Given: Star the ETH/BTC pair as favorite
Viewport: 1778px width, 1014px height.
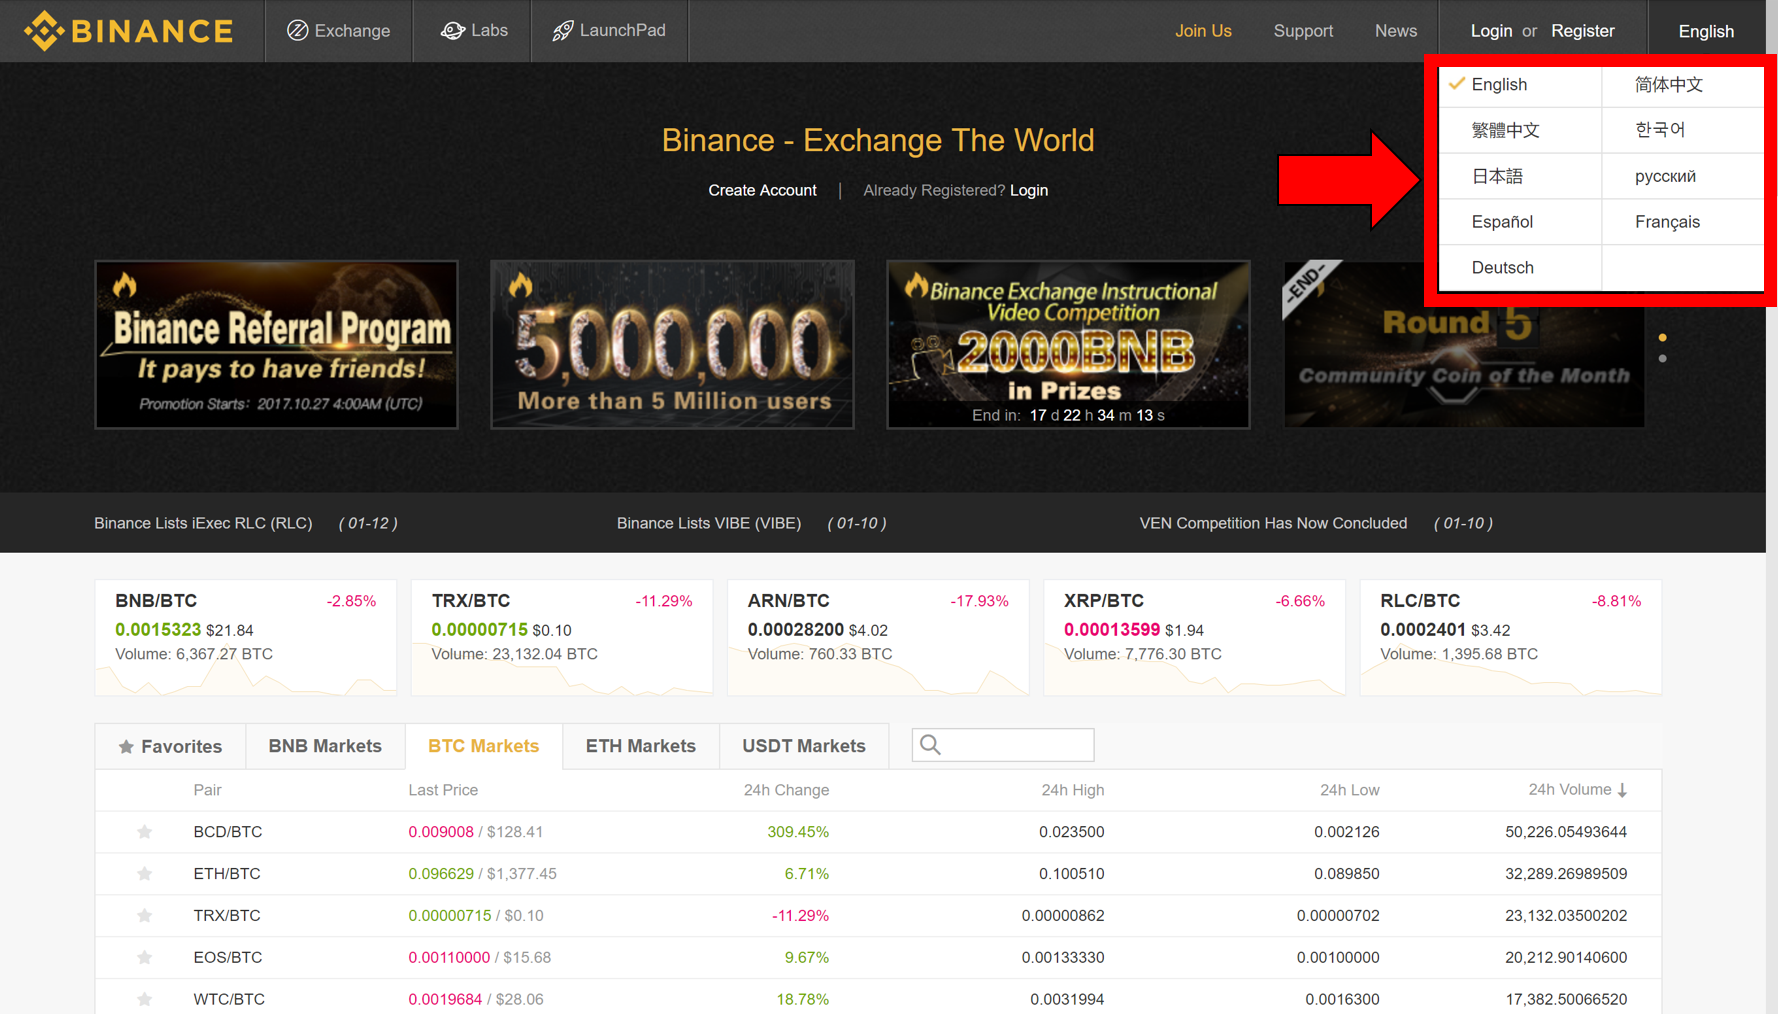Looking at the screenshot, I should point(145,874).
